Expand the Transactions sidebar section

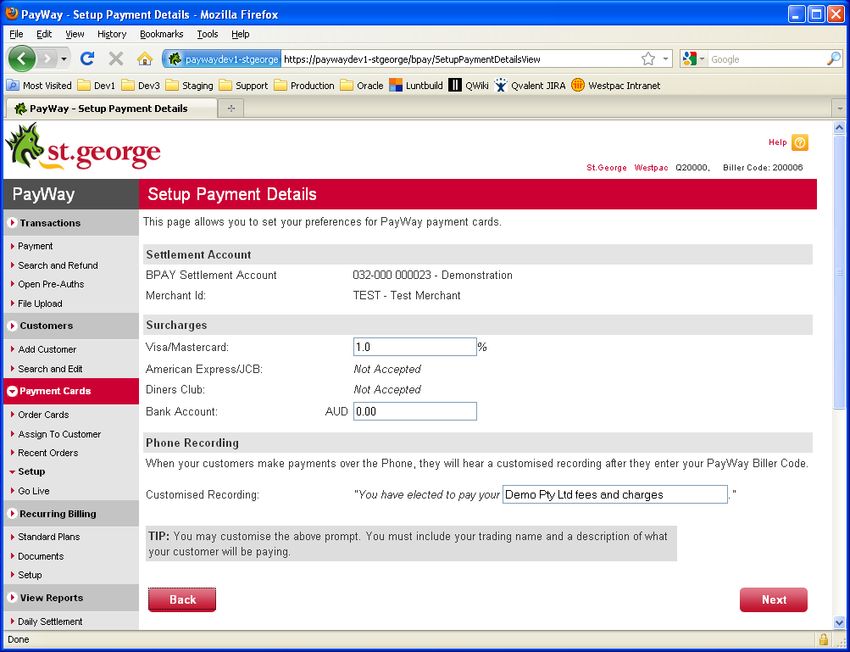71,223
